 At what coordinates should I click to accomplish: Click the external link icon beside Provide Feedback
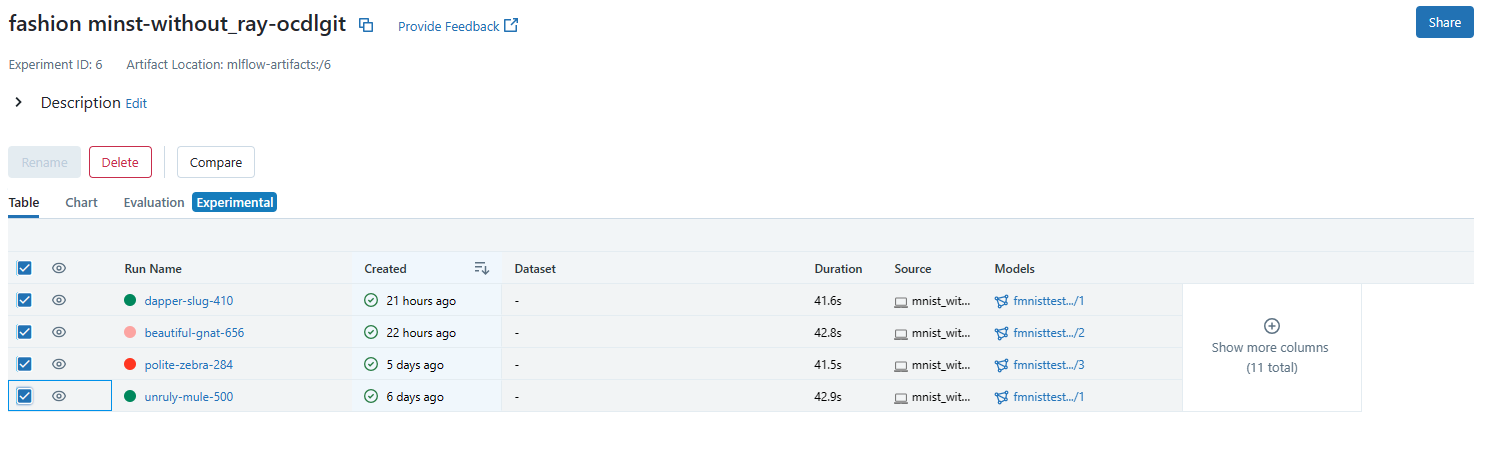coord(511,26)
